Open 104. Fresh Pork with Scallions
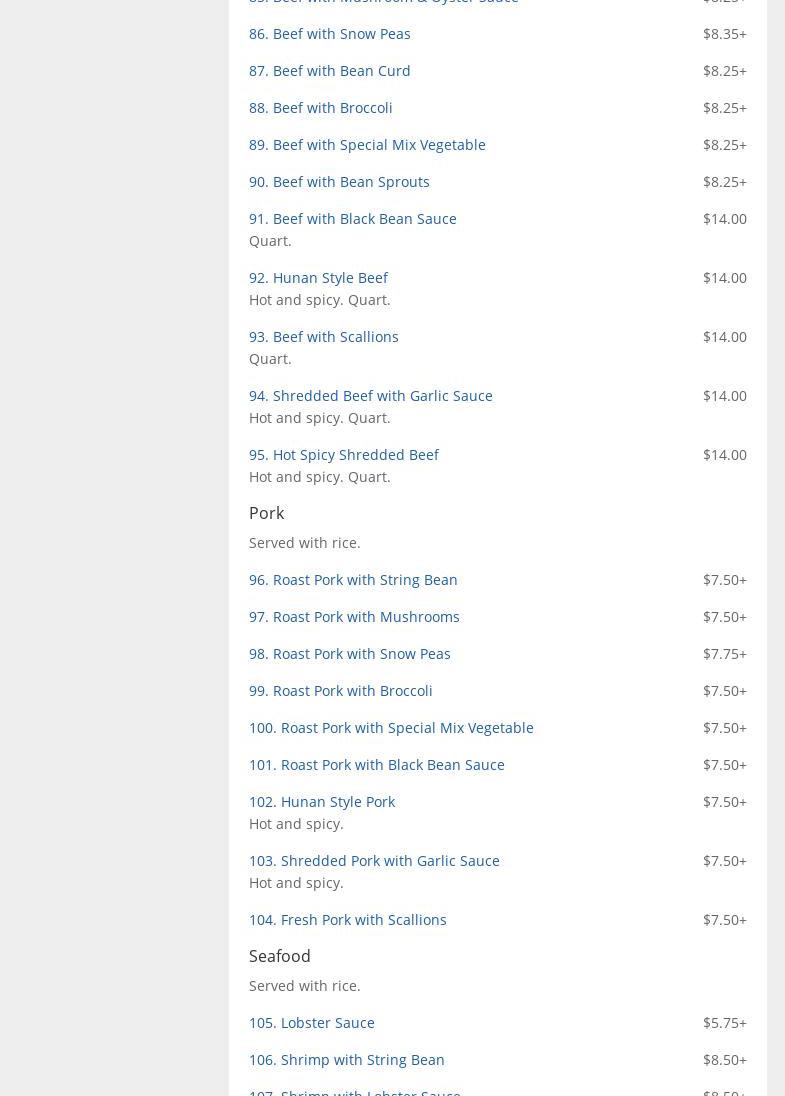 click(x=347, y=920)
